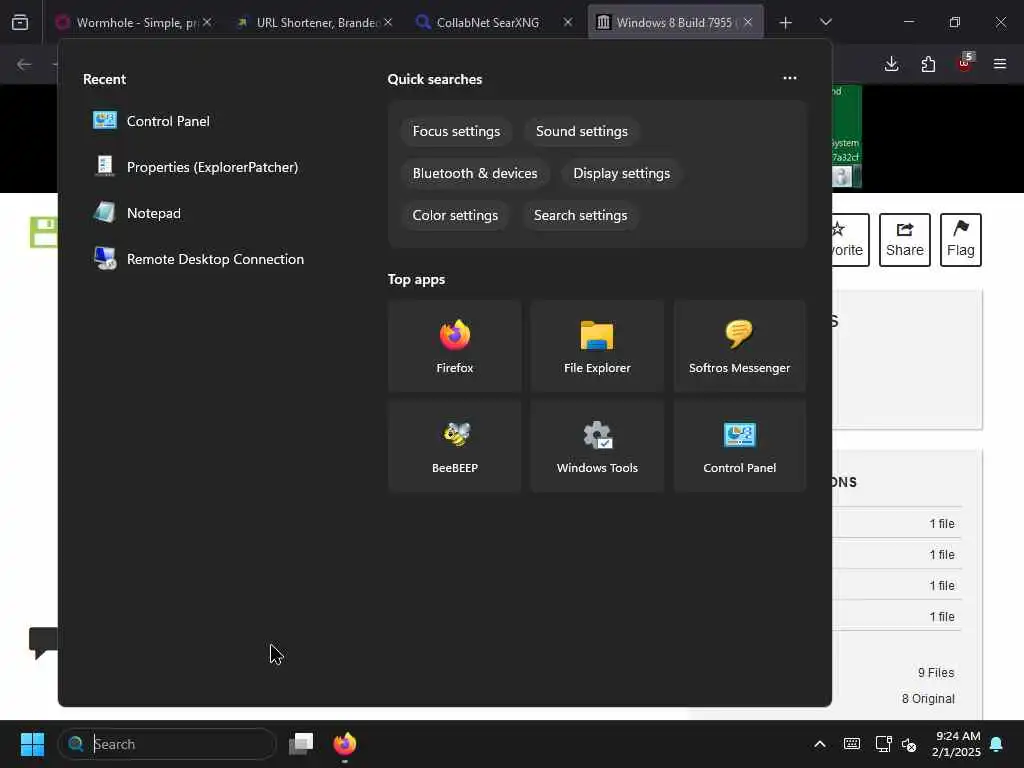Click the uBlock extension icon with badge
This screenshot has width=1024, height=768.
[x=965, y=63]
